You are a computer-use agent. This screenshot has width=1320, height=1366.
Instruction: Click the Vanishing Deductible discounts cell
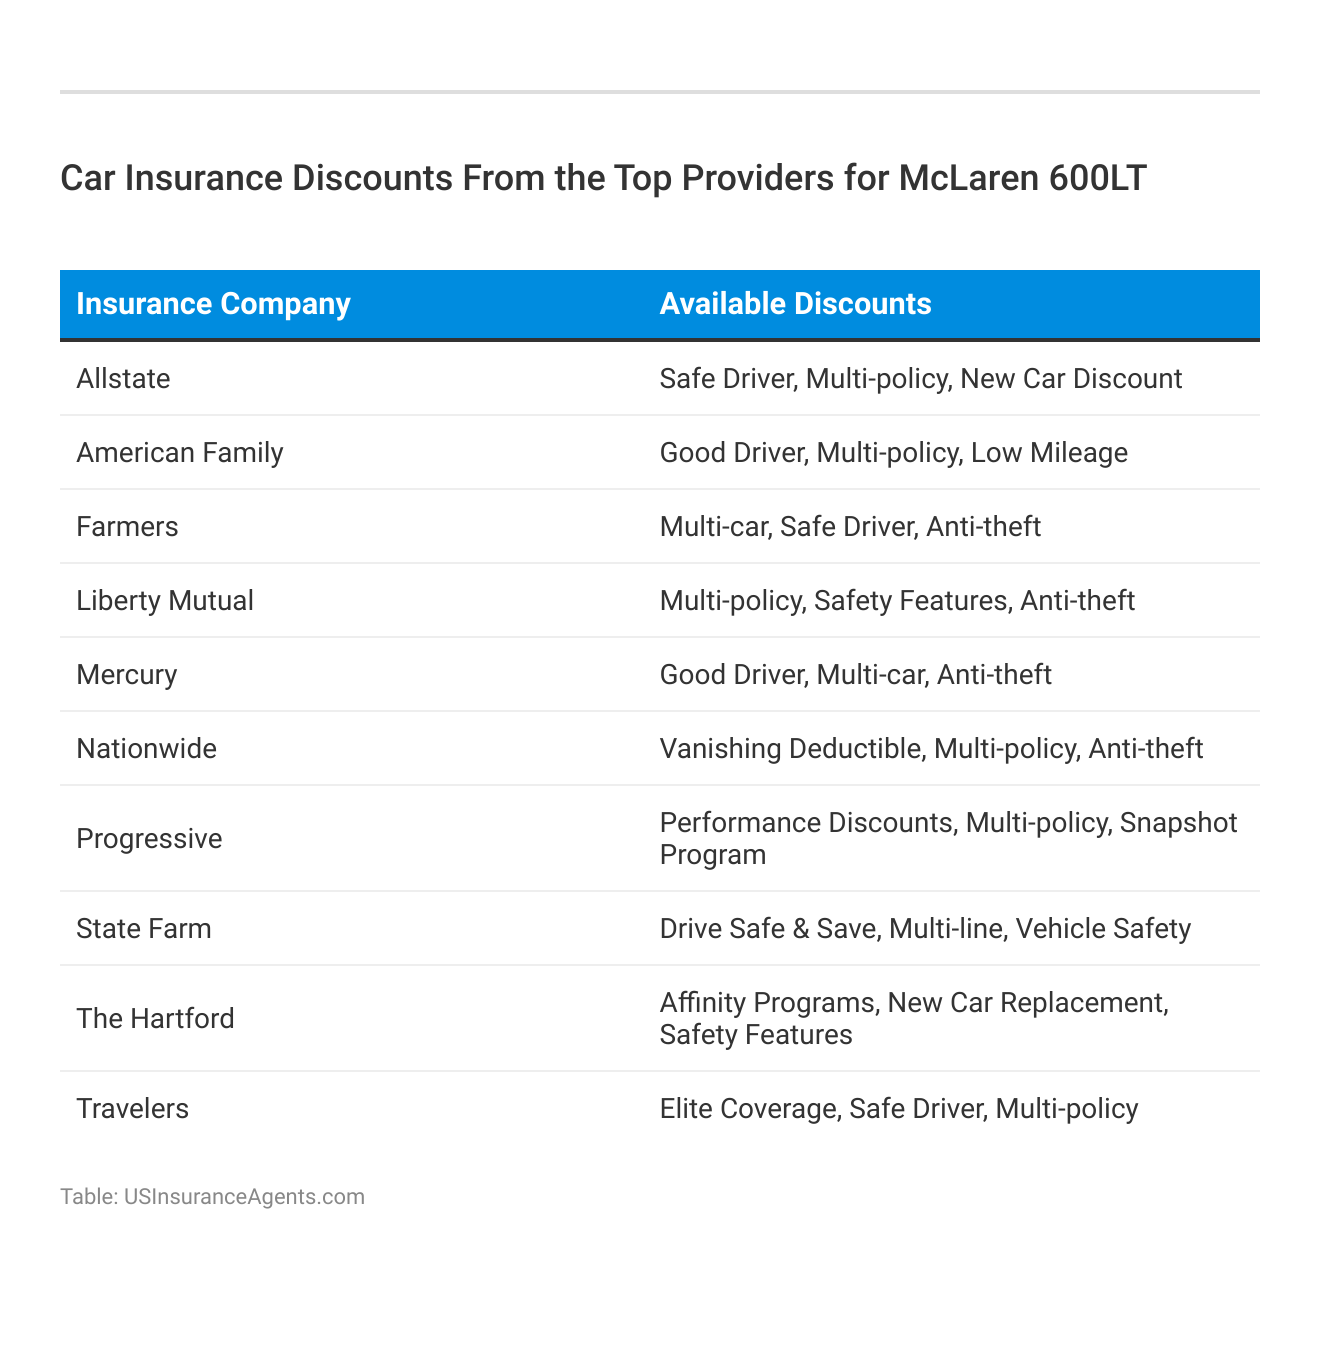point(930,749)
